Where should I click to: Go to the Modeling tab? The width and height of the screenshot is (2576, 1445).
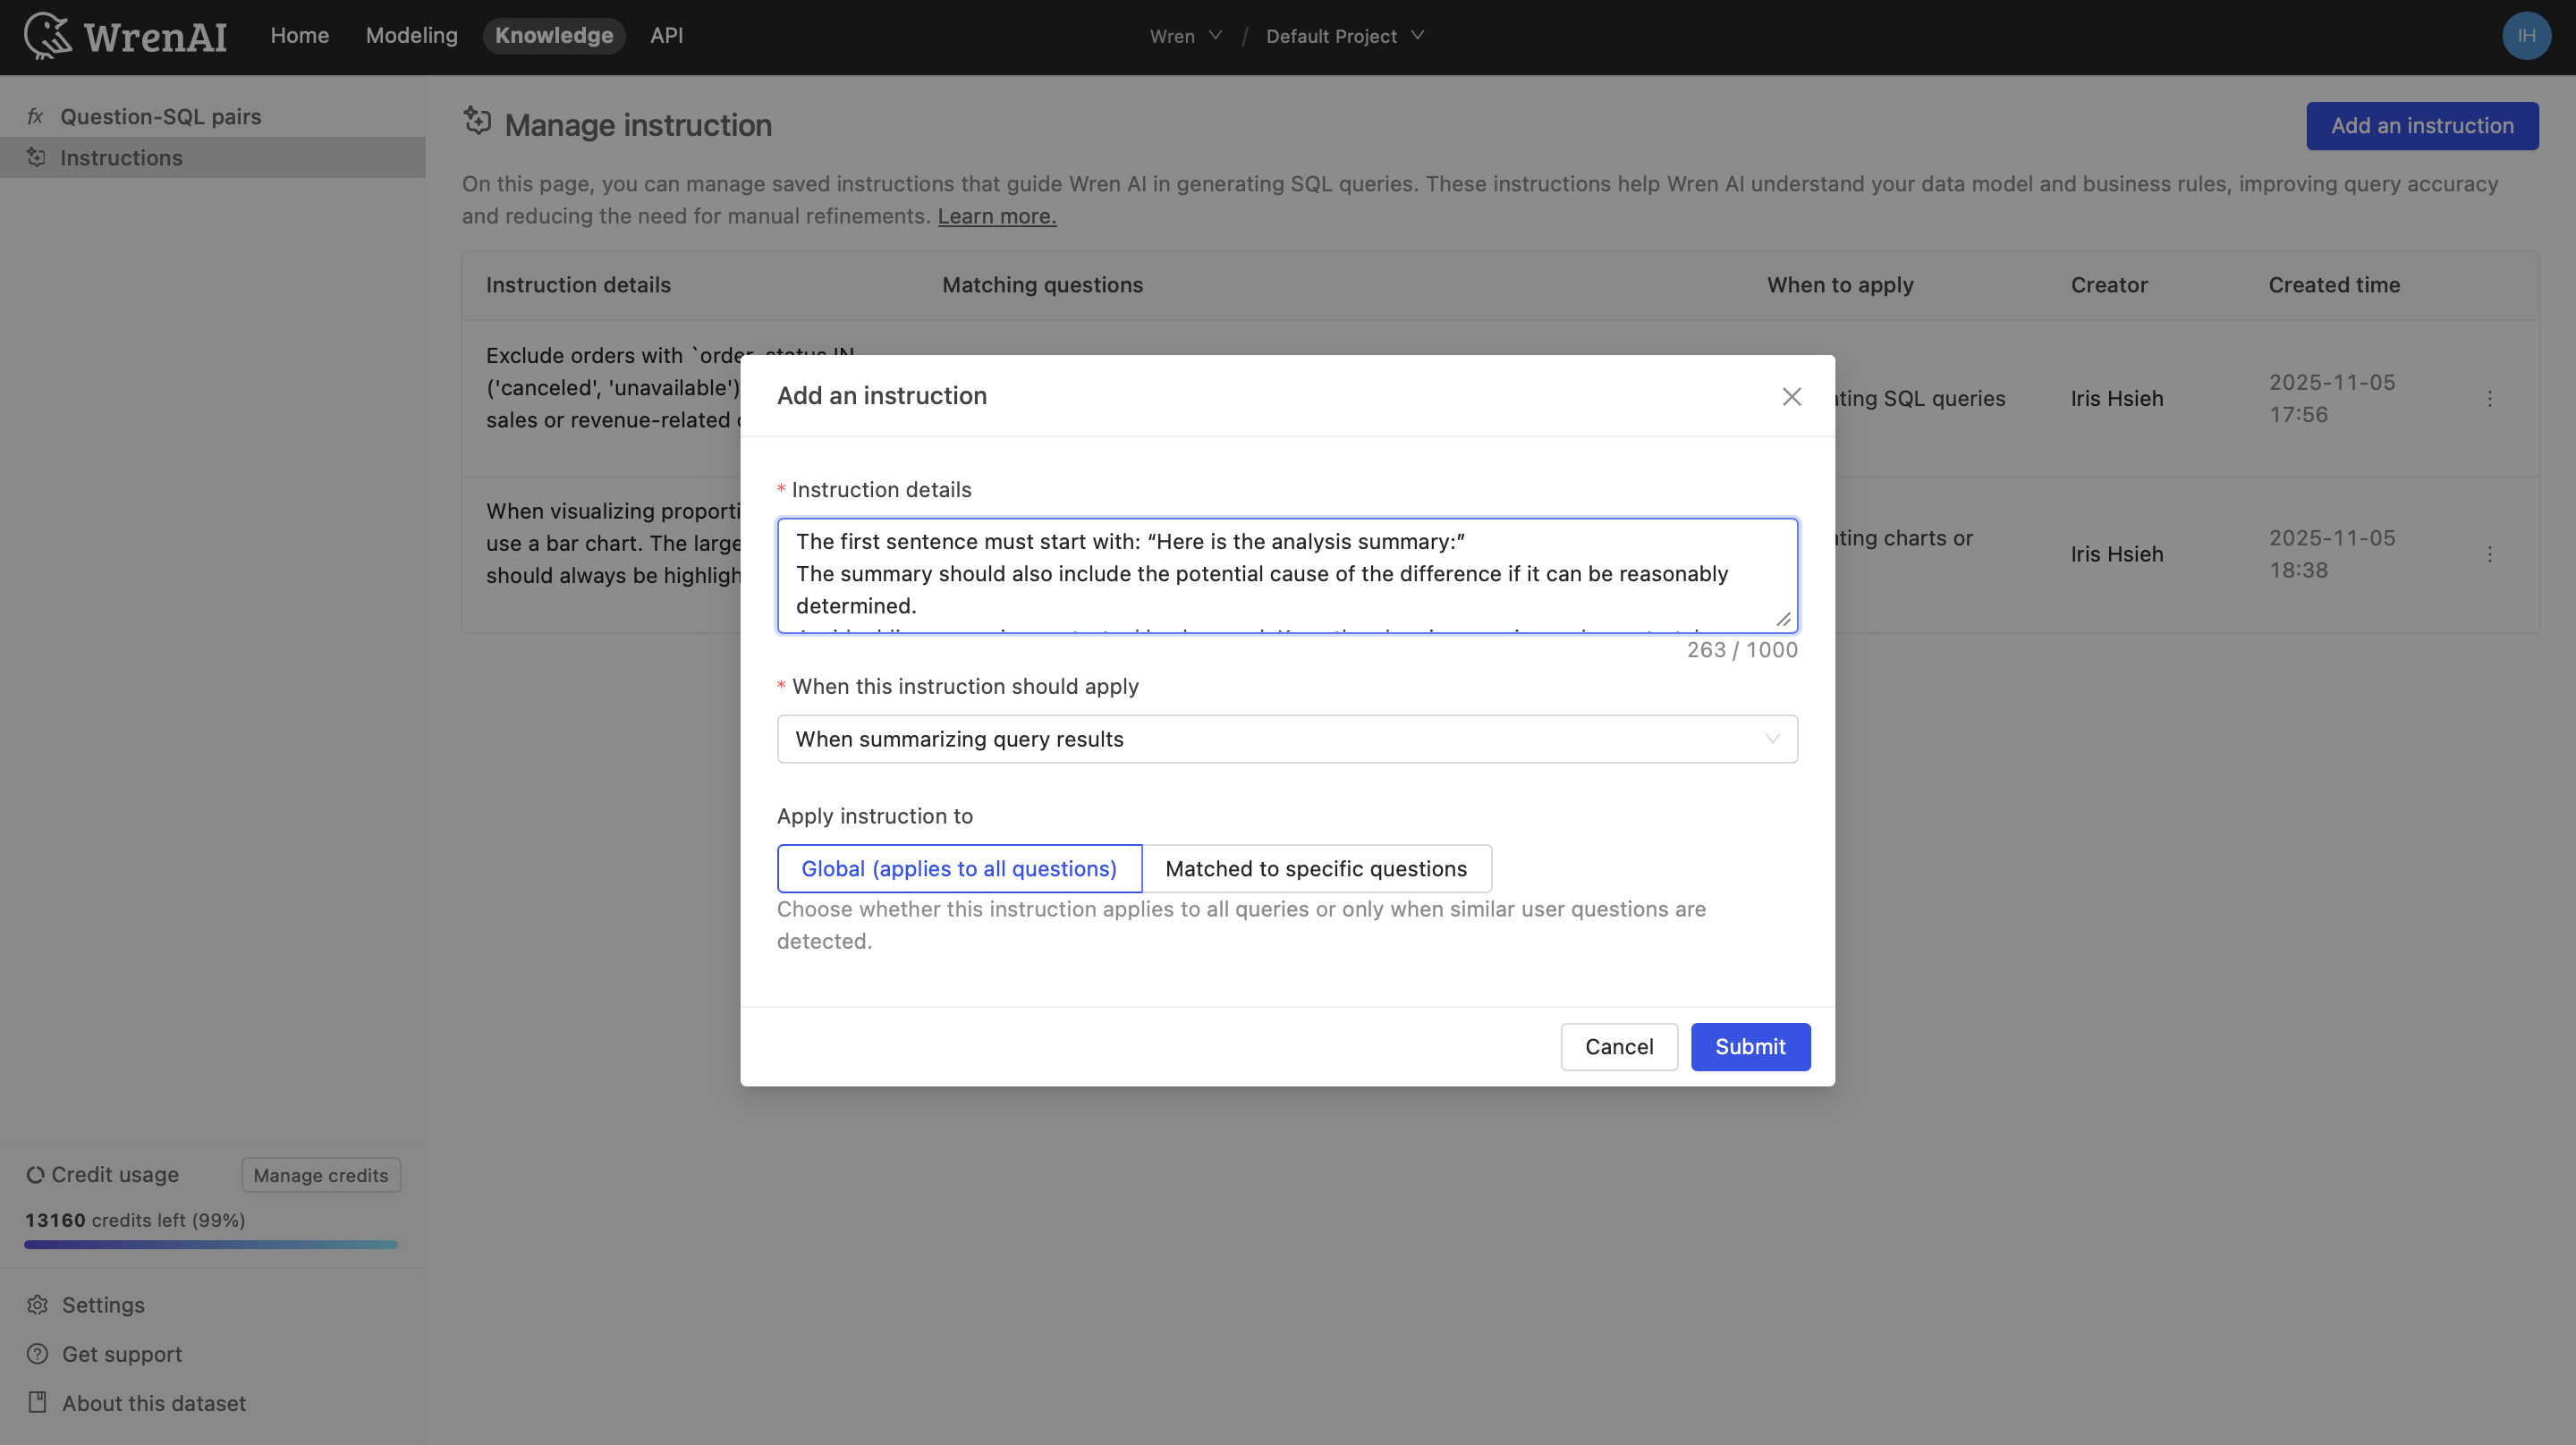(x=411, y=36)
